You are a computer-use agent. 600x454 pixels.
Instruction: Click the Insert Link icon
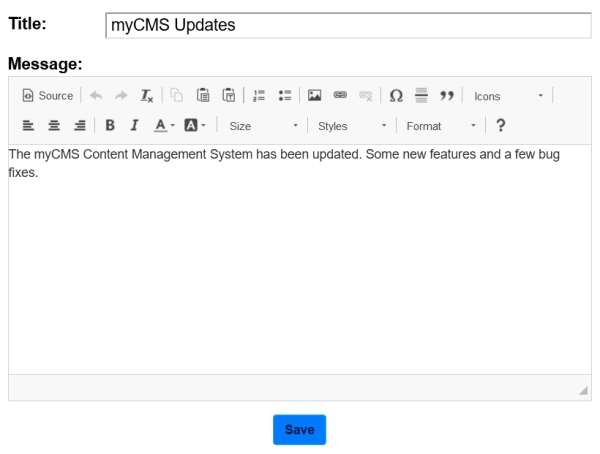coord(339,96)
